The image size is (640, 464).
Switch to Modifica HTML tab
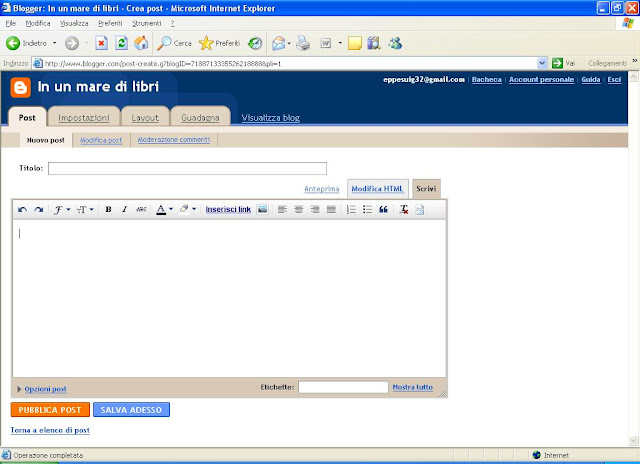(378, 189)
